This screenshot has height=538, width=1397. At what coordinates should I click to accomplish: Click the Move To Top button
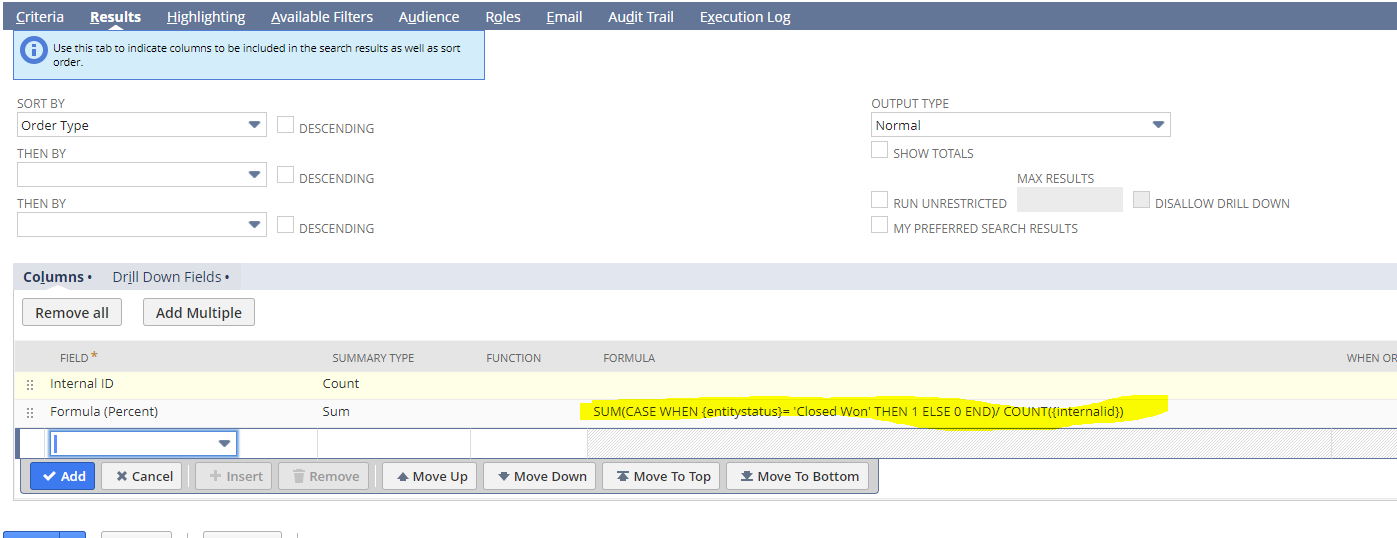[661, 476]
